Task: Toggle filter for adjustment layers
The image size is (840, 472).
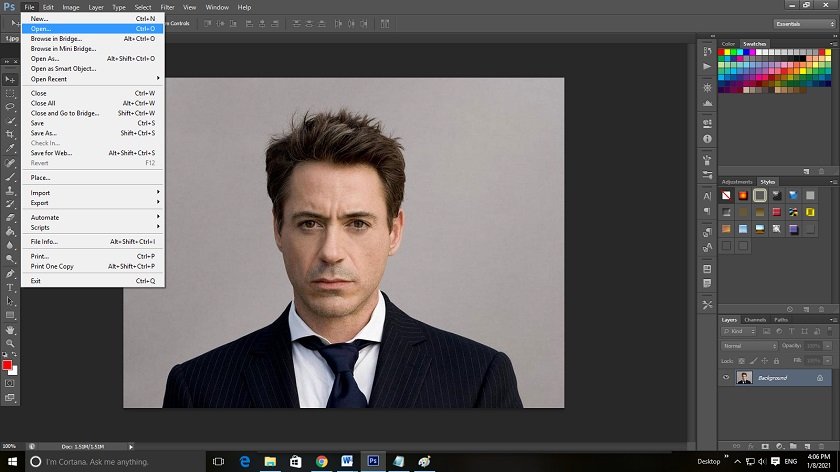Action: point(779,332)
